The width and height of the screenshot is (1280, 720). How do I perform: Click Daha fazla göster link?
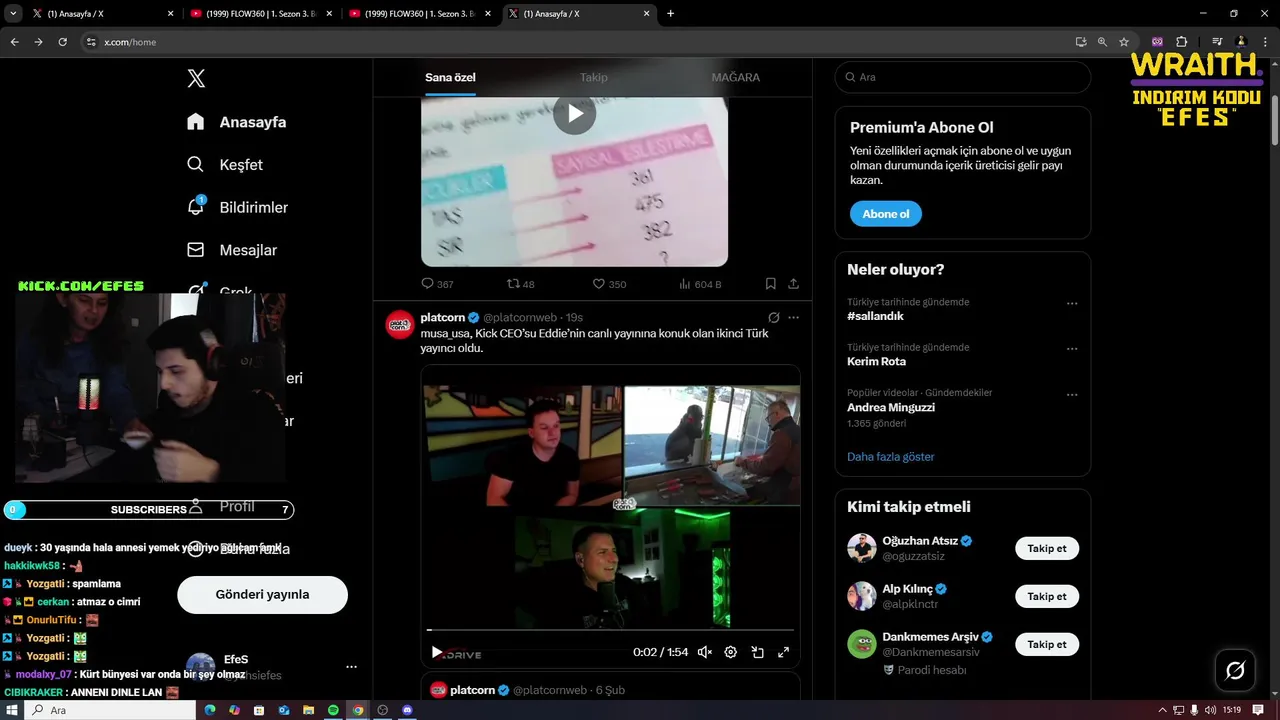click(890, 456)
